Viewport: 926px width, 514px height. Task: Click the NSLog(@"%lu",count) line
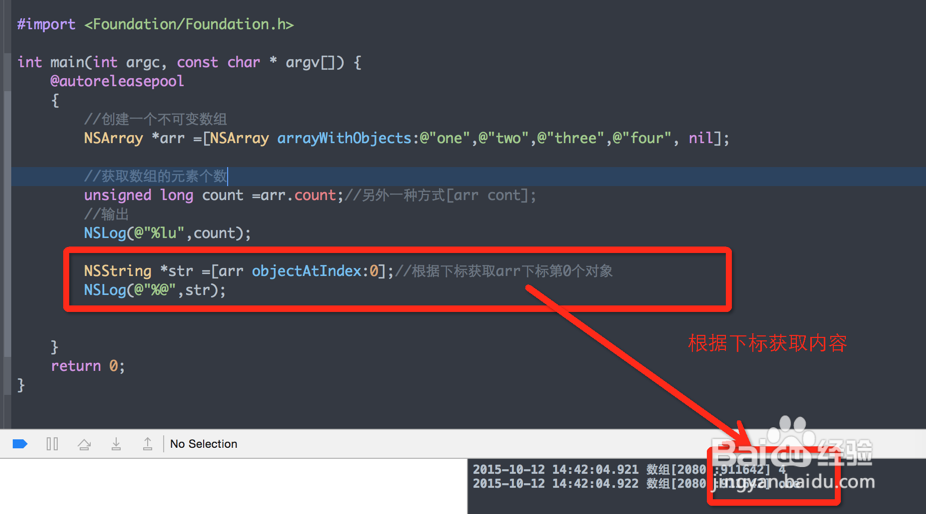[167, 233]
